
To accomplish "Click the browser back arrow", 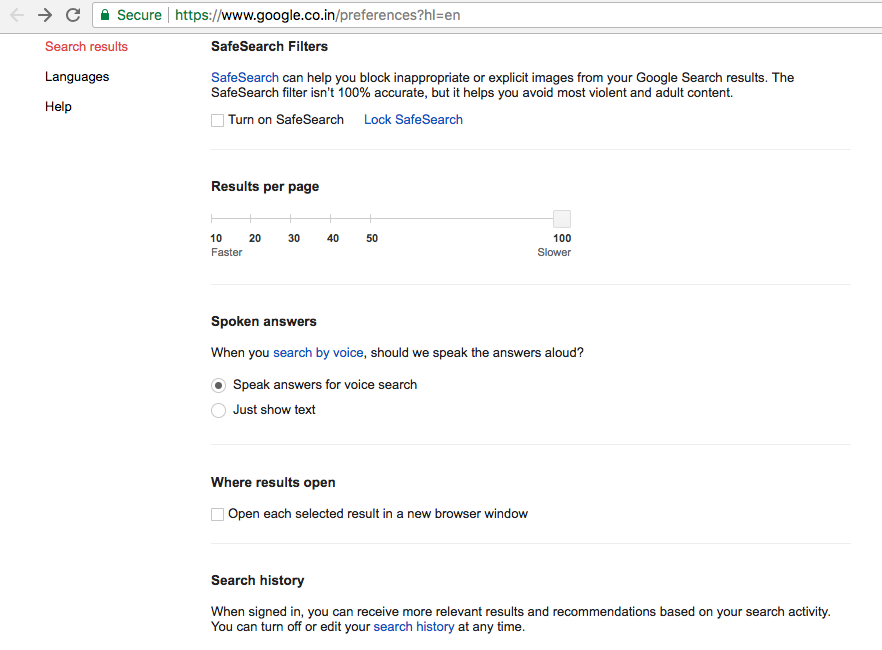I will click(x=16, y=15).
